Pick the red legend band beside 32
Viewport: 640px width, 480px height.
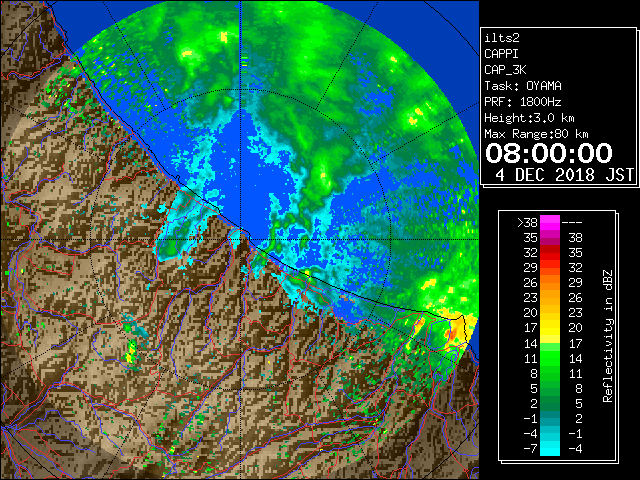click(x=550, y=253)
